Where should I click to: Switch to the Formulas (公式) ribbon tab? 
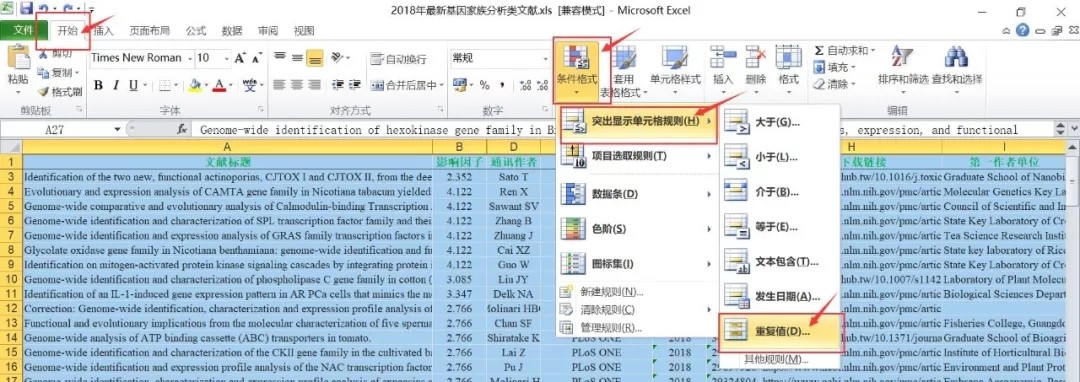click(x=196, y=31)
